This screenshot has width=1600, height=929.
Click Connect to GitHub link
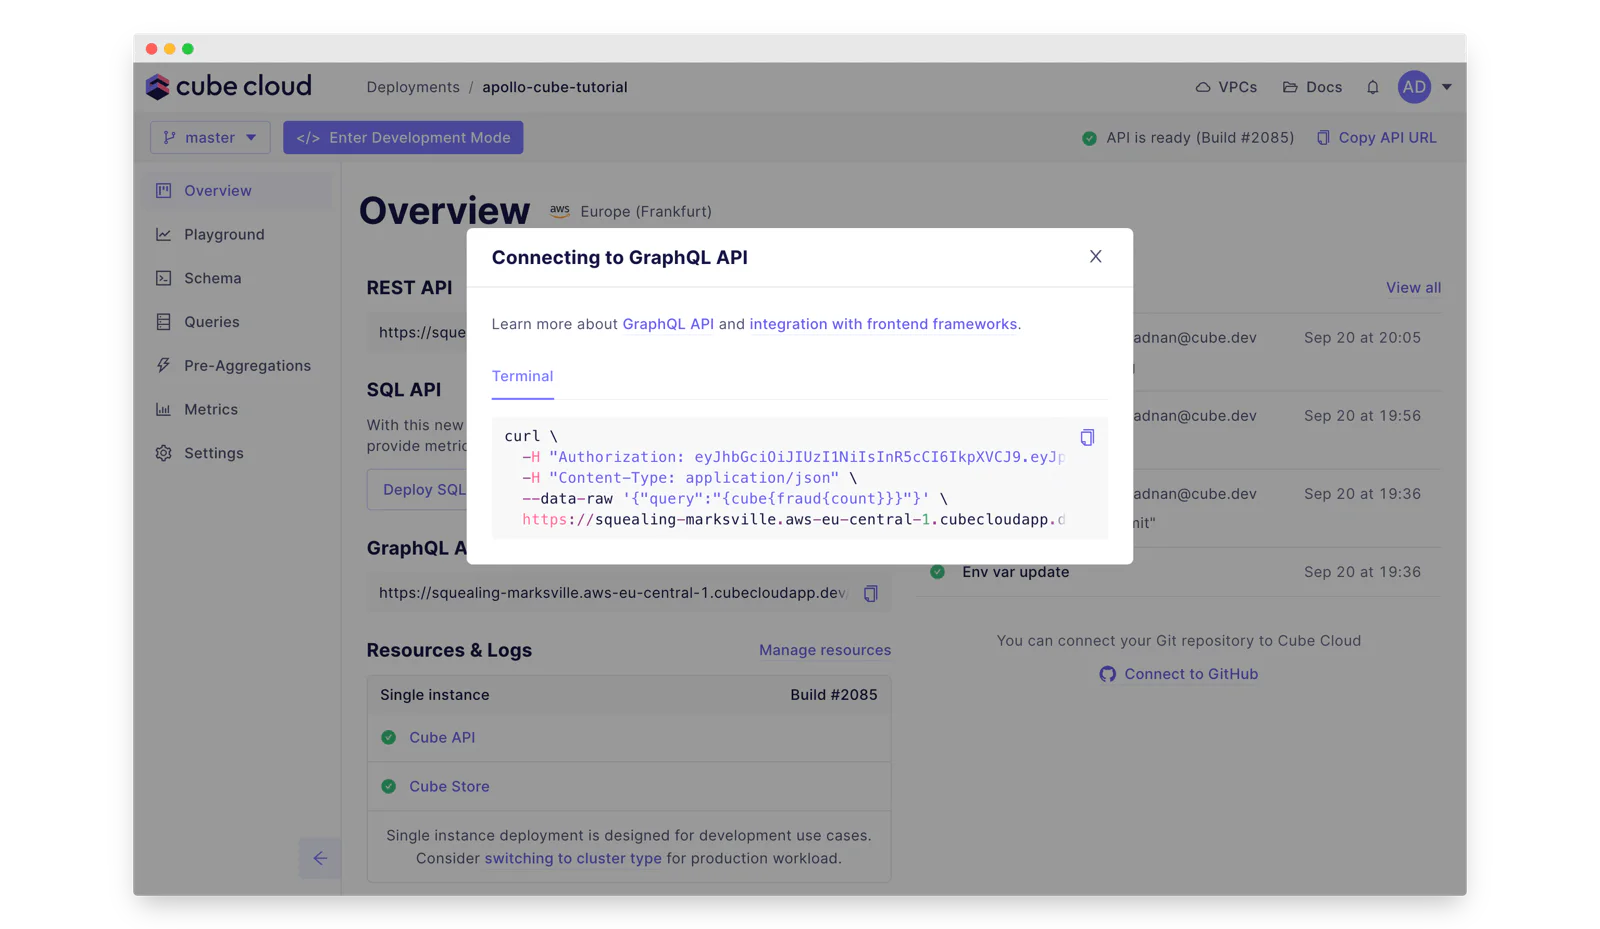[x=1191, y=674]
